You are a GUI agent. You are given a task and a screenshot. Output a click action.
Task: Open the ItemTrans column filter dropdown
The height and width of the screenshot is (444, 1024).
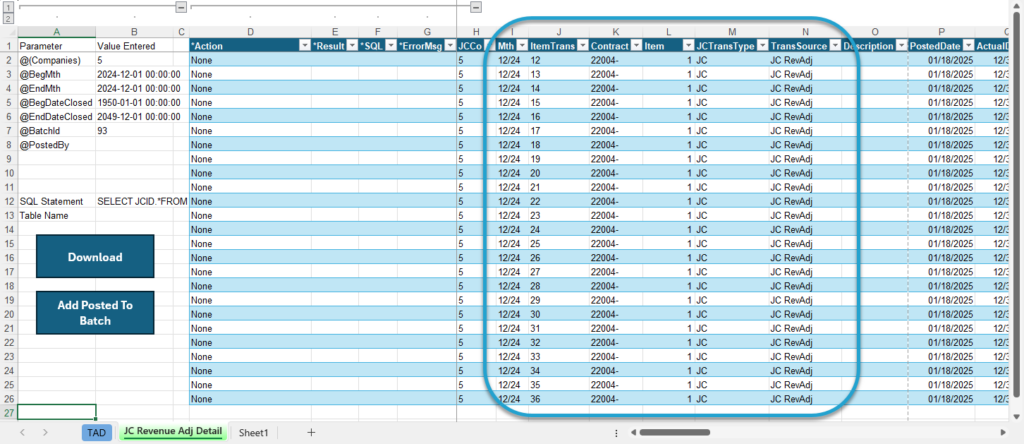583,46
